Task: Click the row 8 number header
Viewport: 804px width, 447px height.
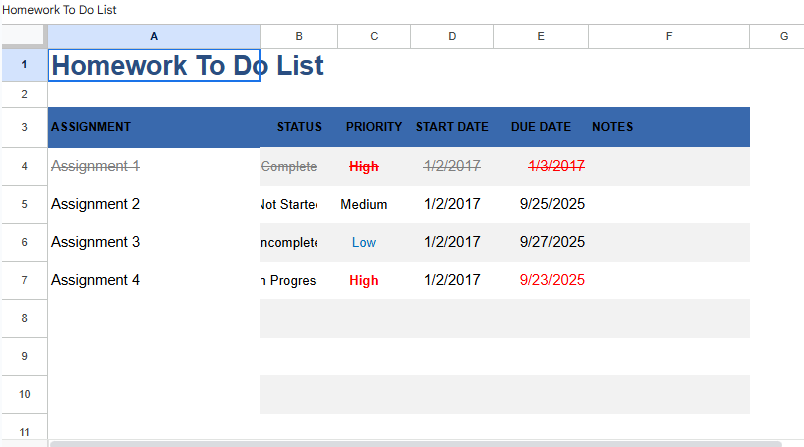Action: pyautogui.click(x=24, y=318)
